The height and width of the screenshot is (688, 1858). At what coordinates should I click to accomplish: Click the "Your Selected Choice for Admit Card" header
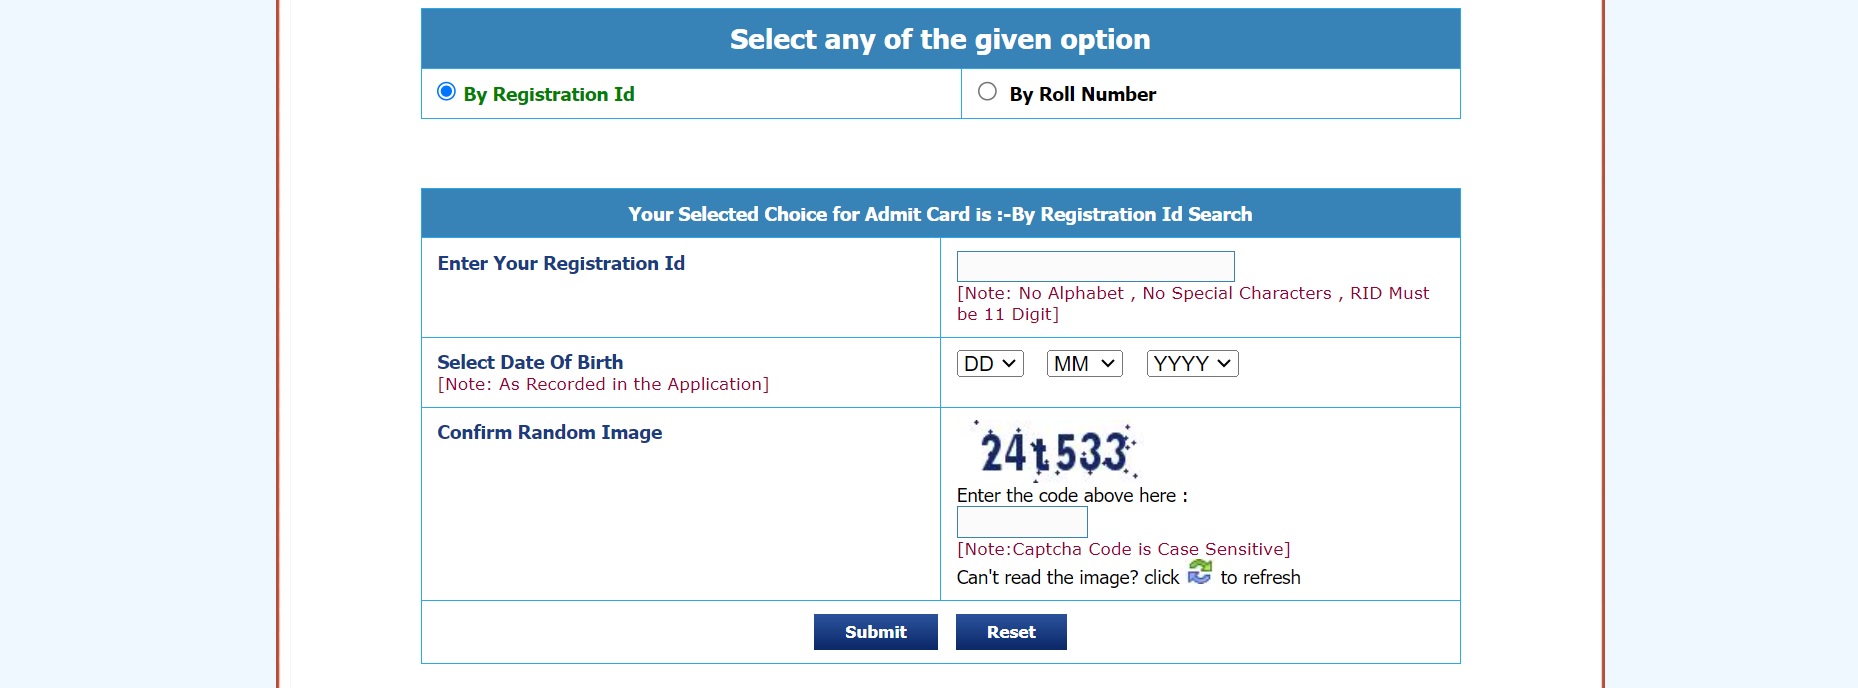click(x=940, y=214)
